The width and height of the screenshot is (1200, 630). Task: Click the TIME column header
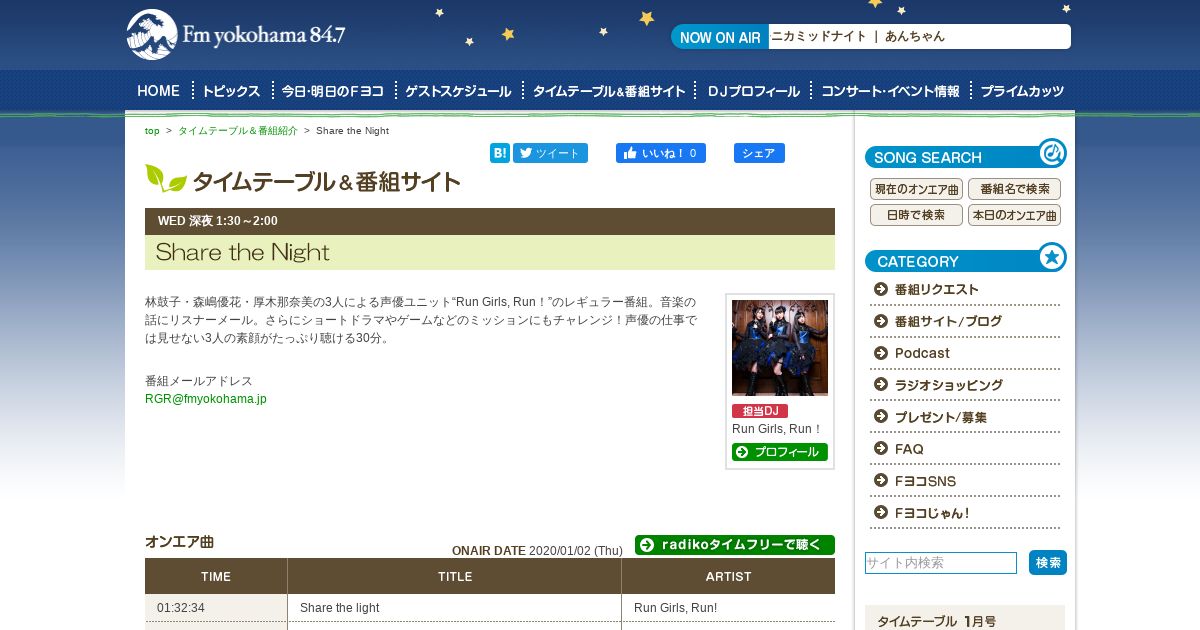216,577
